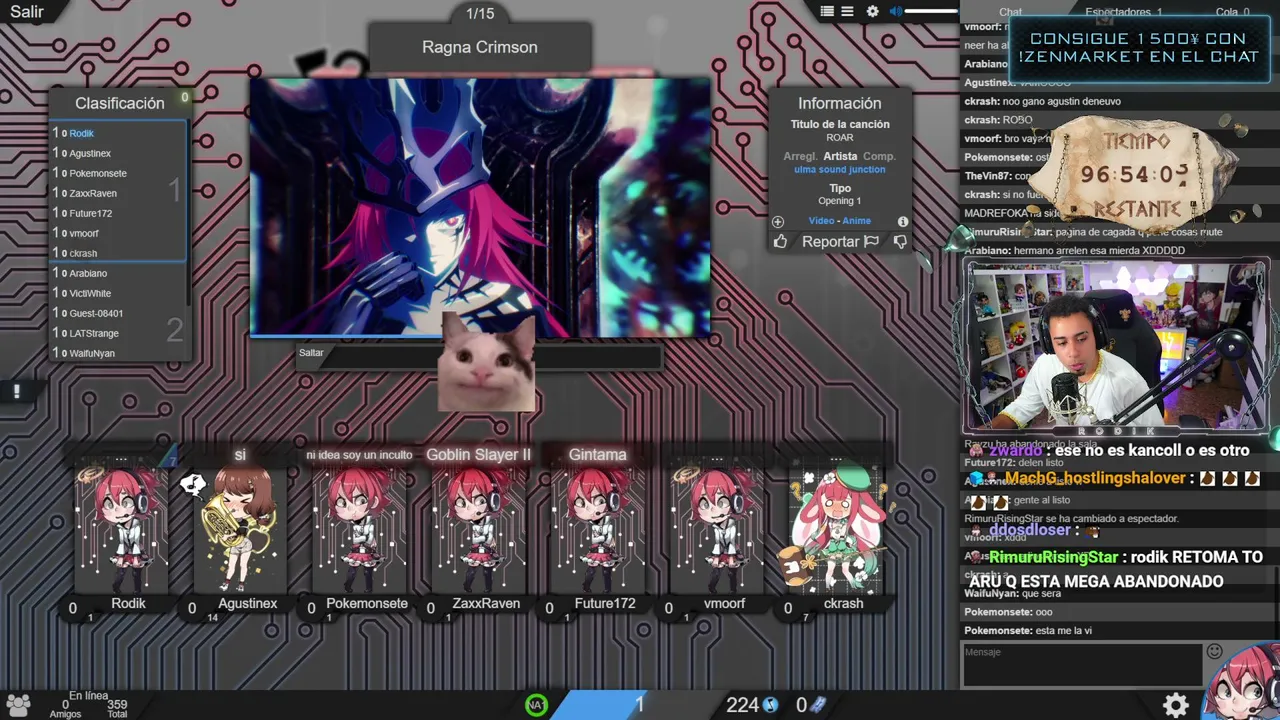Click the exclamation alert icon at left edge
The height and width of the screenshot is (720, 1280).
pyautogui.click(x=16, y=392)
